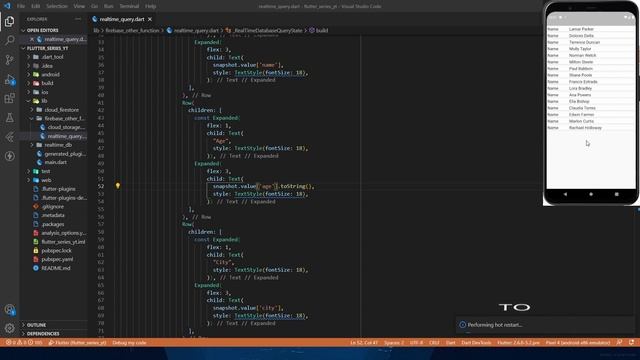The height and width of the screenshot is (360, 640).
Task: Open the File menu
Action: click(x=21, y=6)
